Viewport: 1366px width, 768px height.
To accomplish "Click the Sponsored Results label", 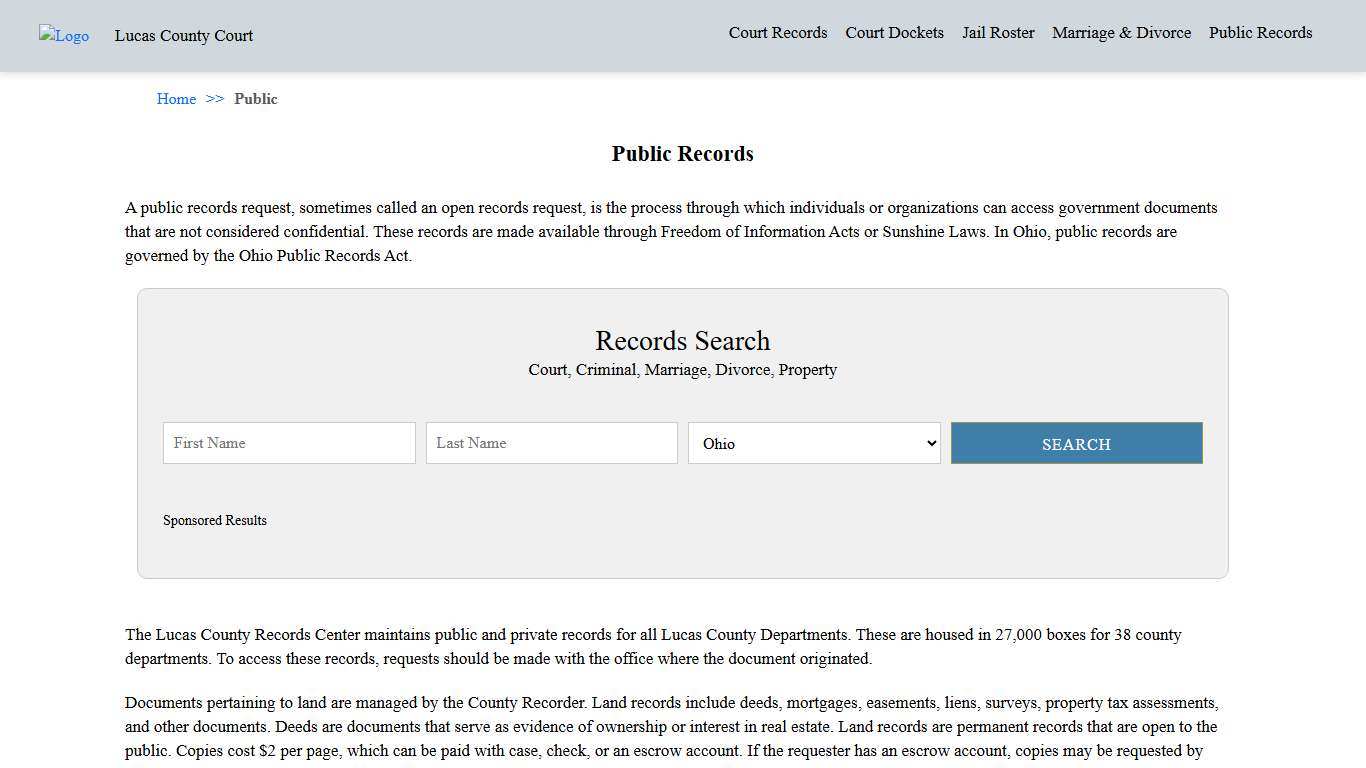I will pyautogui.click(x=215, y=520).
